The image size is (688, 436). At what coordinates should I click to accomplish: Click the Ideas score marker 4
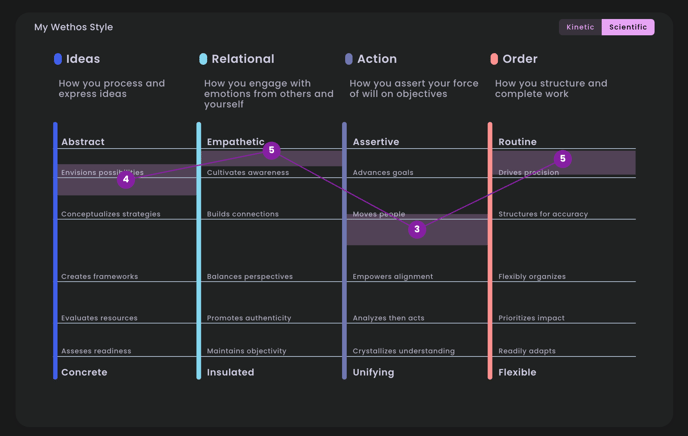126,180
